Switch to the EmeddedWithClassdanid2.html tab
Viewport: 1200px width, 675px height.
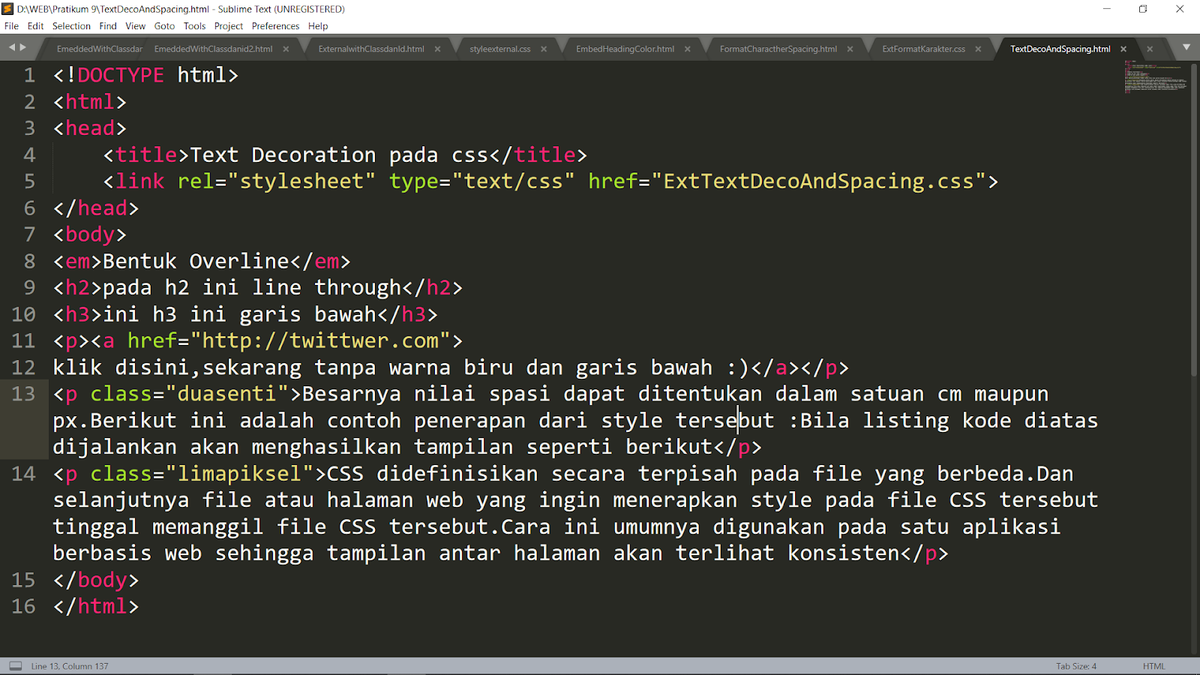pyautogui.click(x=214, y=48)
